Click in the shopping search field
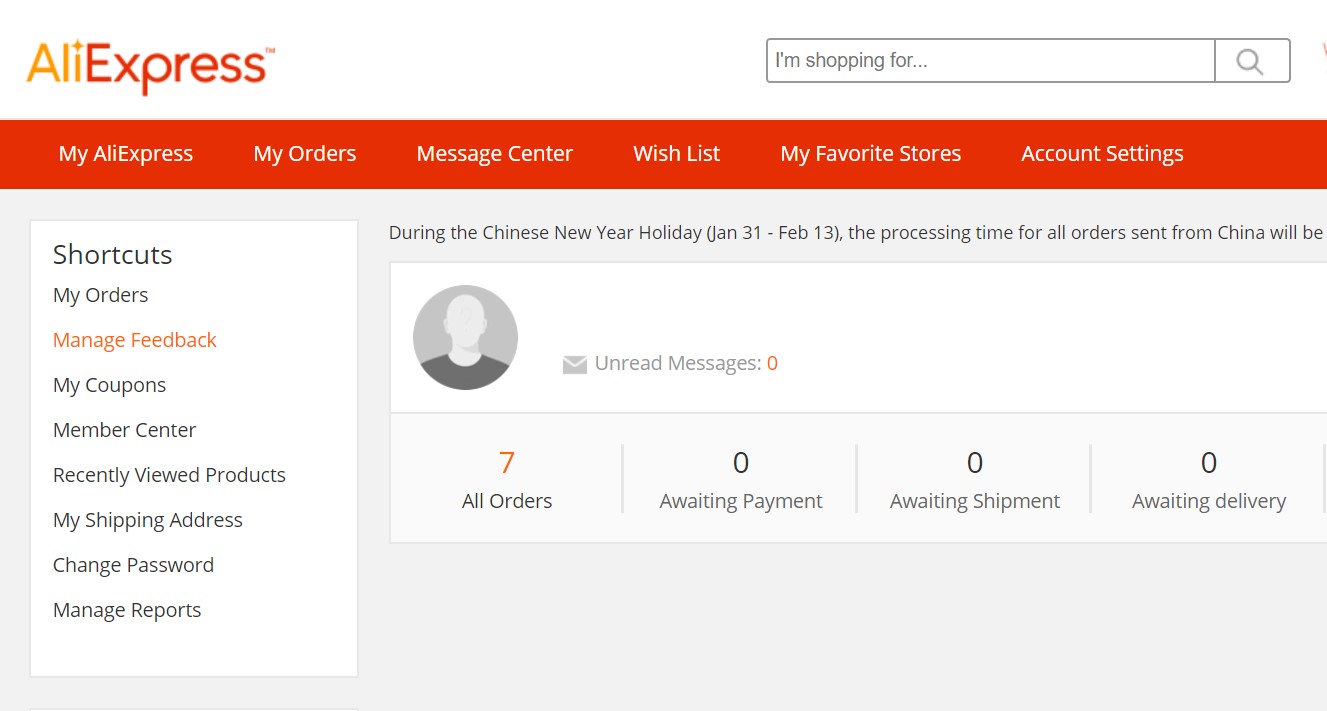Image resolution: width=1327 pixels, height=711 pixels. point(991,61)
